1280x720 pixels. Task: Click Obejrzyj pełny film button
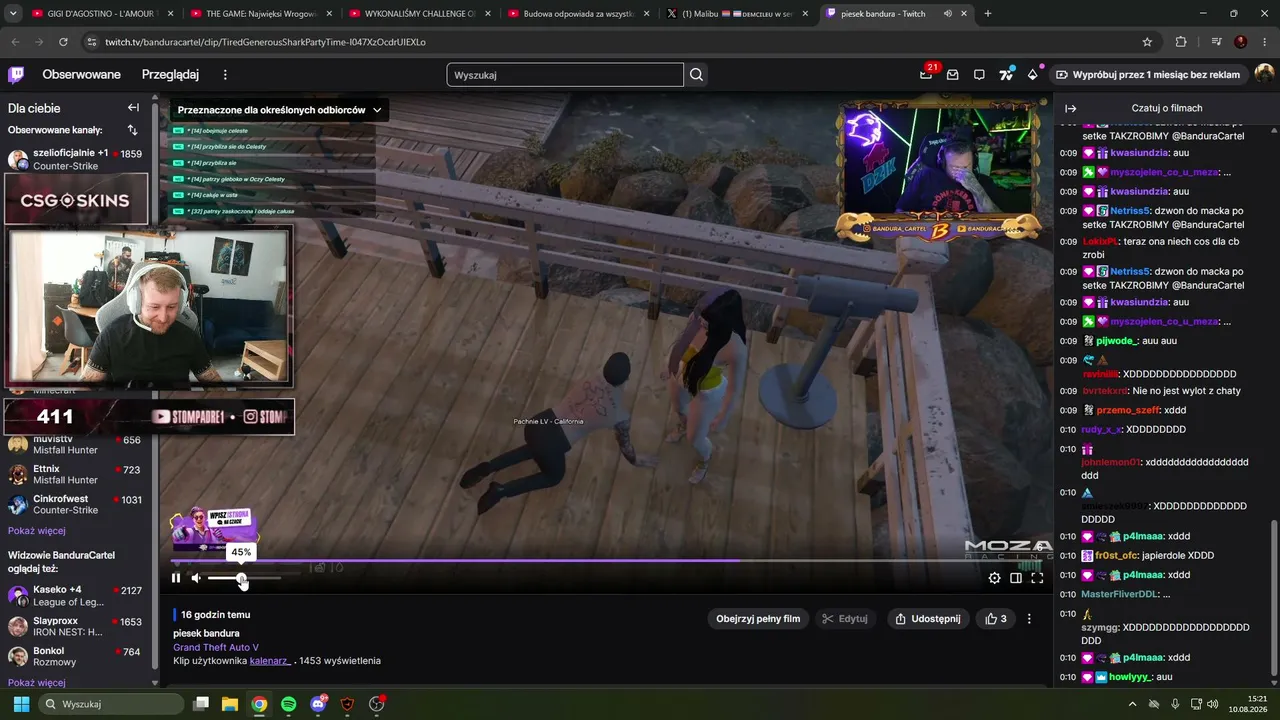758,619
